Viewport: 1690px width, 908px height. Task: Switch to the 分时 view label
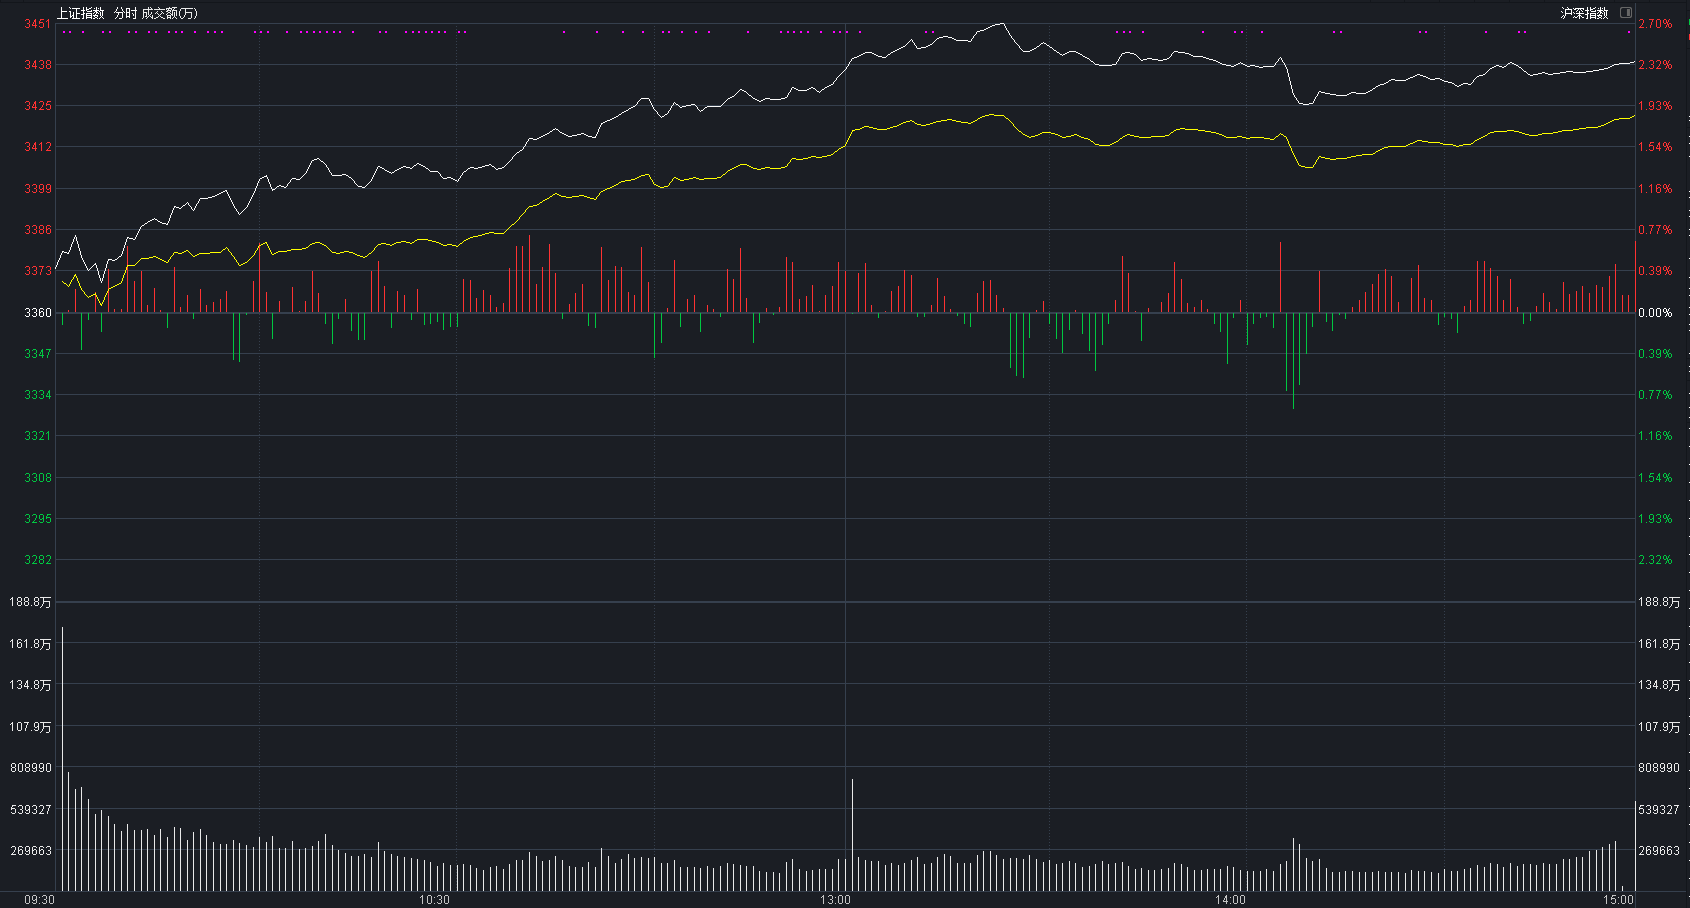[125, 13]
